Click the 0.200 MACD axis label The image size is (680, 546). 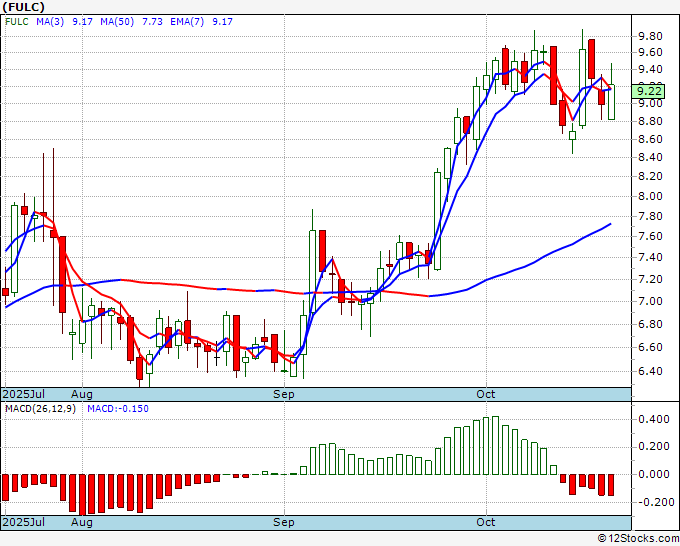tap(654, 447)
